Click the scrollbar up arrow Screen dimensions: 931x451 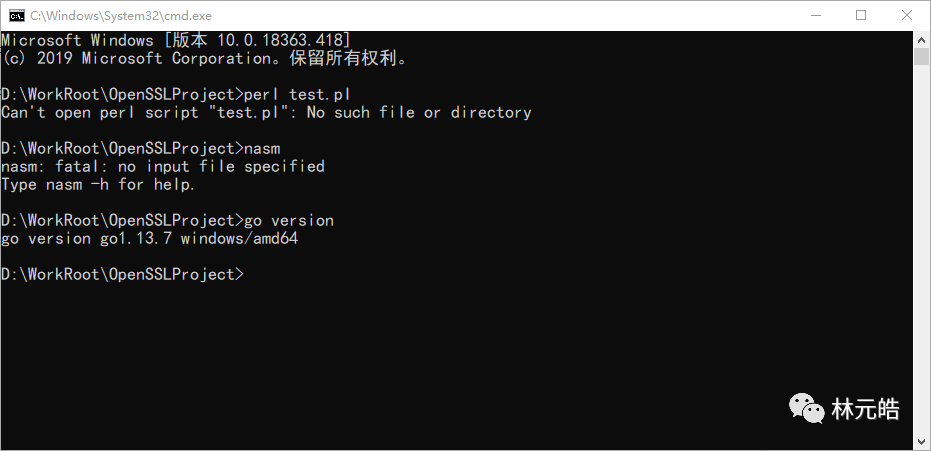(922, 38)
